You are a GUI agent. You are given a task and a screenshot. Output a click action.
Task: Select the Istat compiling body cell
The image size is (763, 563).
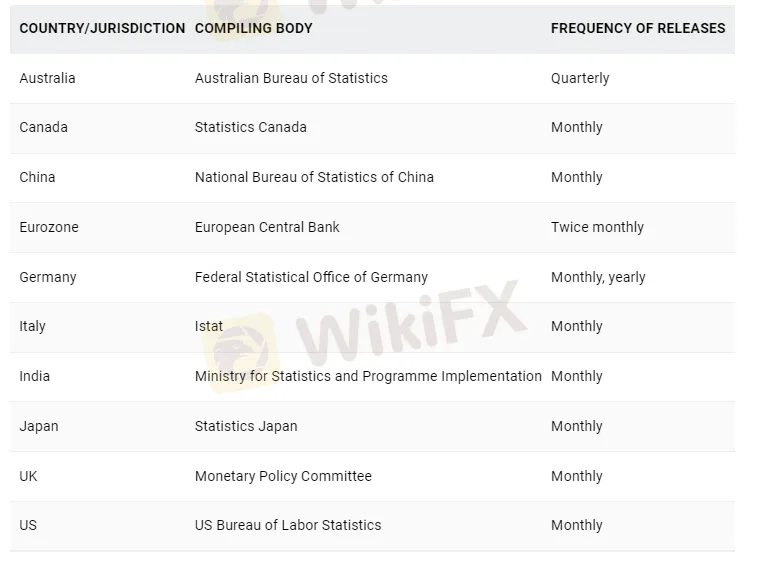[x=208, y=326]
